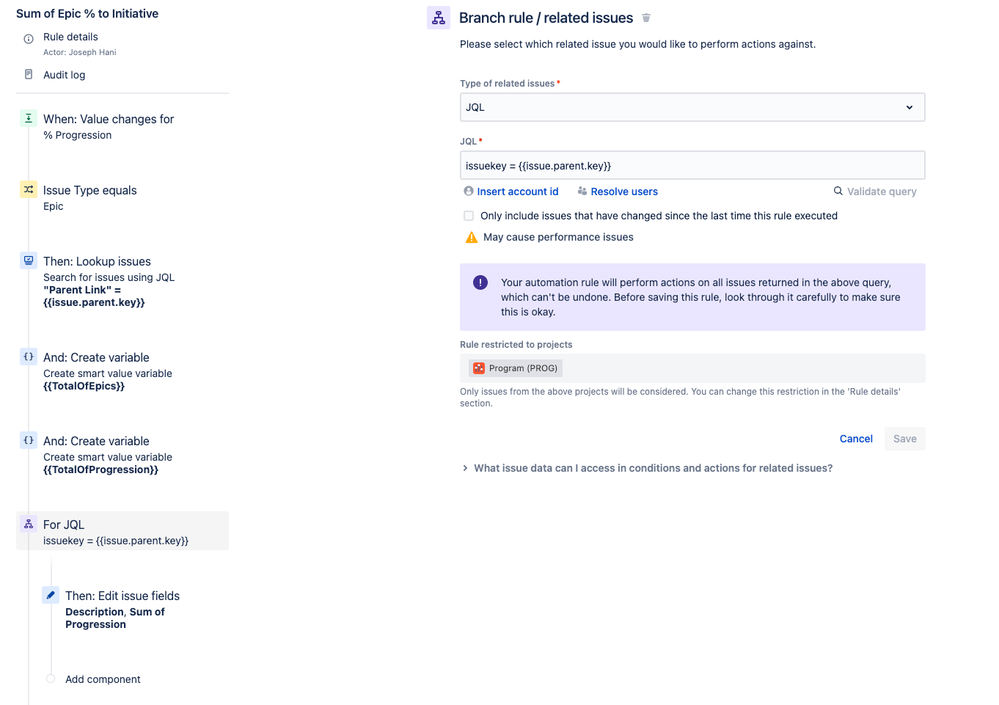This screenshot has height=705, width=999.
Task: Click the Audit log document icon
Action: (x=29, y=75)
